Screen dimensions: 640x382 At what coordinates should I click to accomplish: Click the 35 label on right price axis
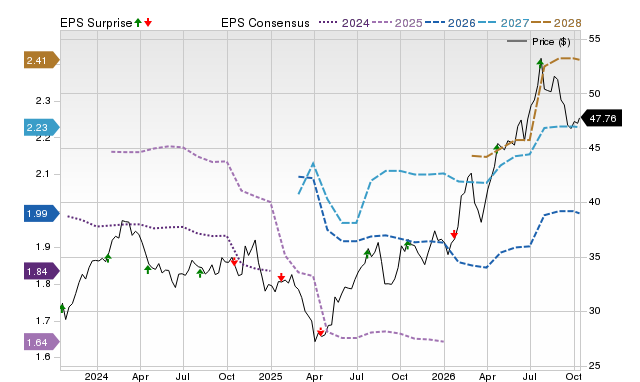tap(594, 257)
